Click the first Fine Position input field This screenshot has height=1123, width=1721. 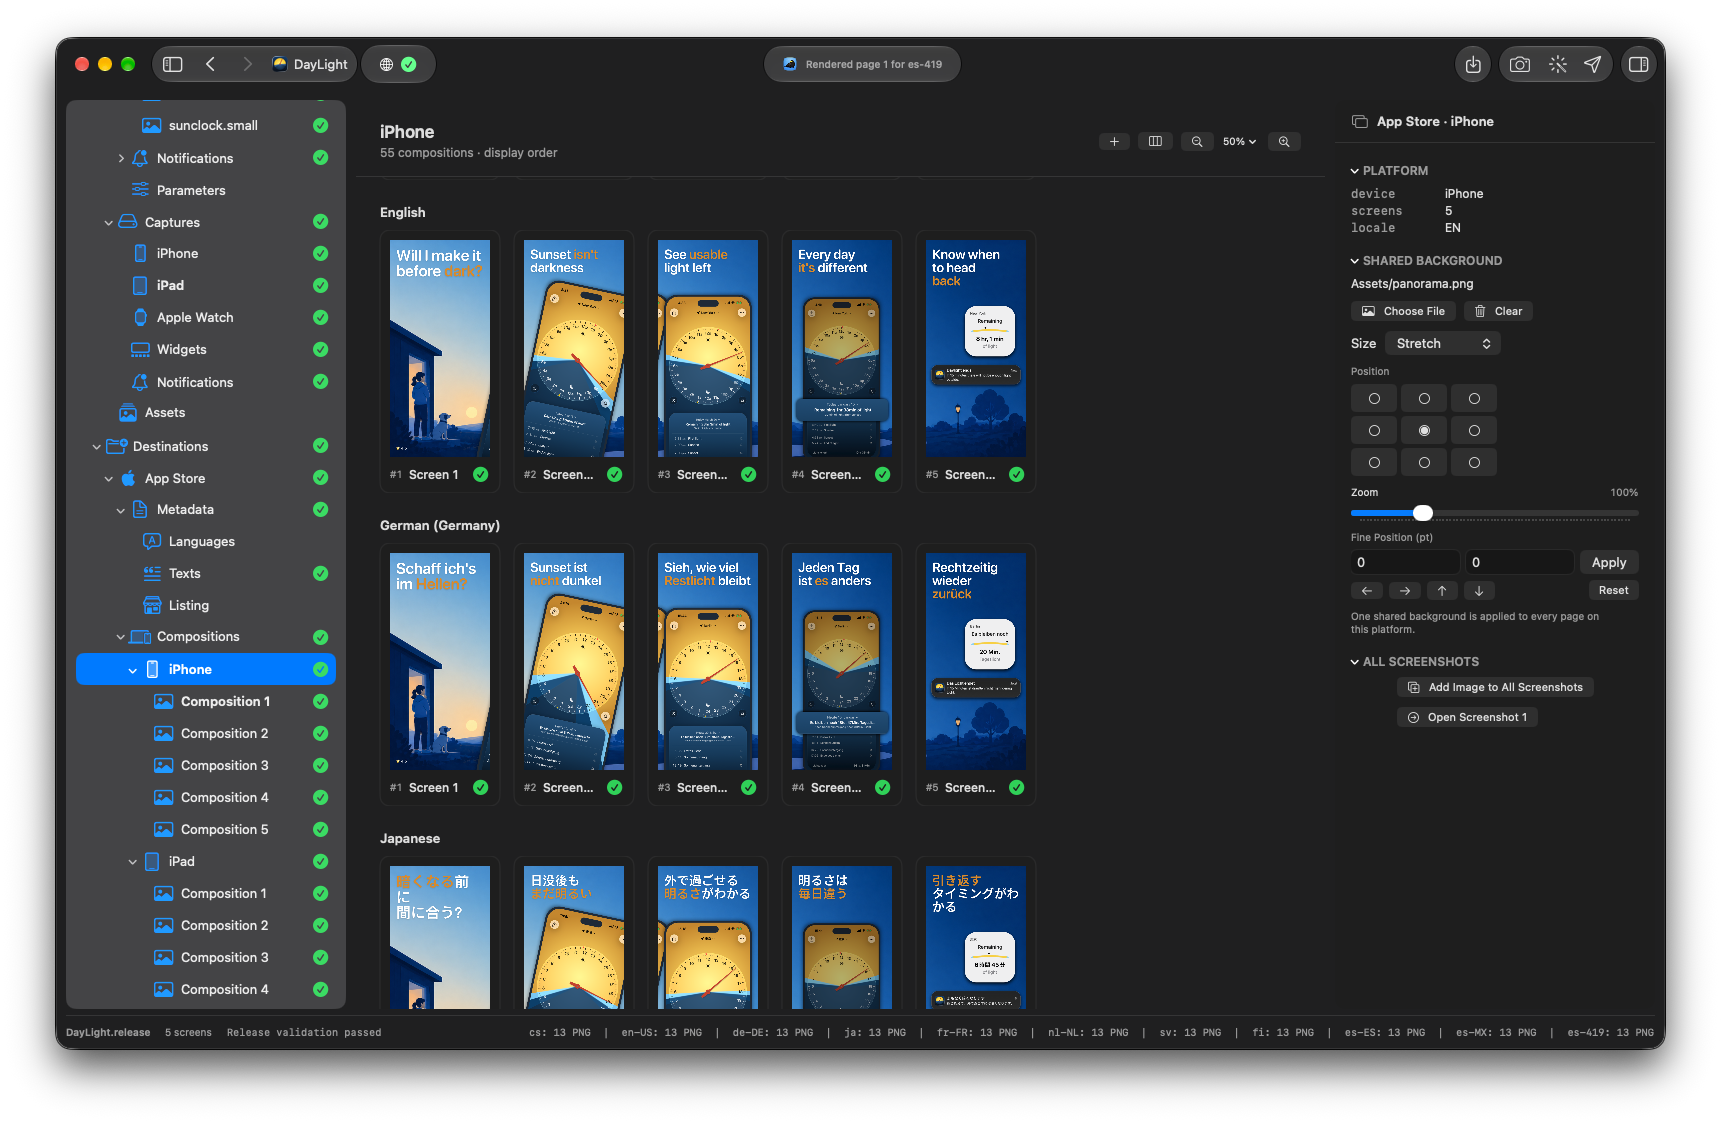[x=1405, y=562]
